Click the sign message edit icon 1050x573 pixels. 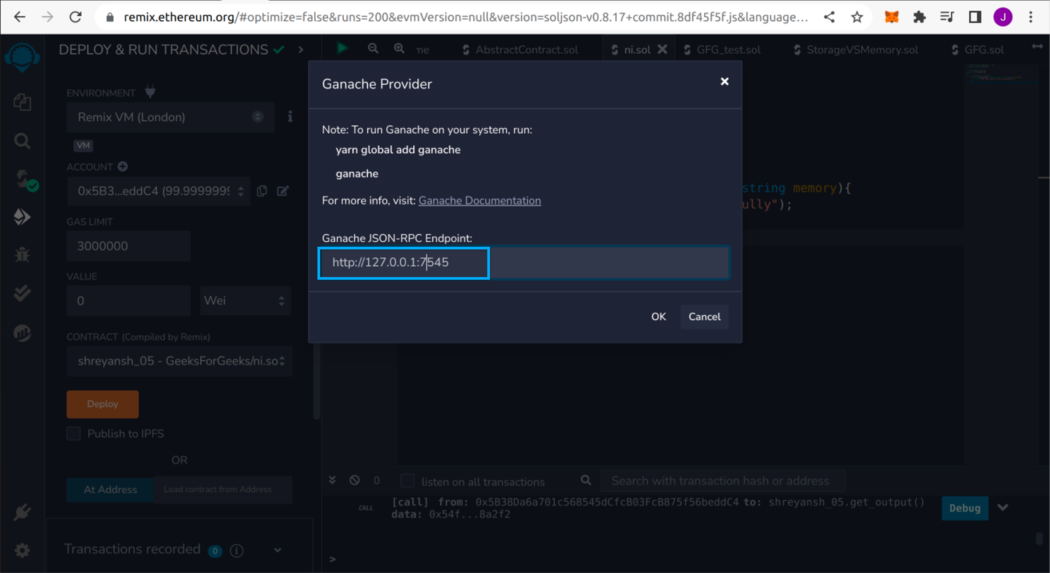click(x=283, y=191)
